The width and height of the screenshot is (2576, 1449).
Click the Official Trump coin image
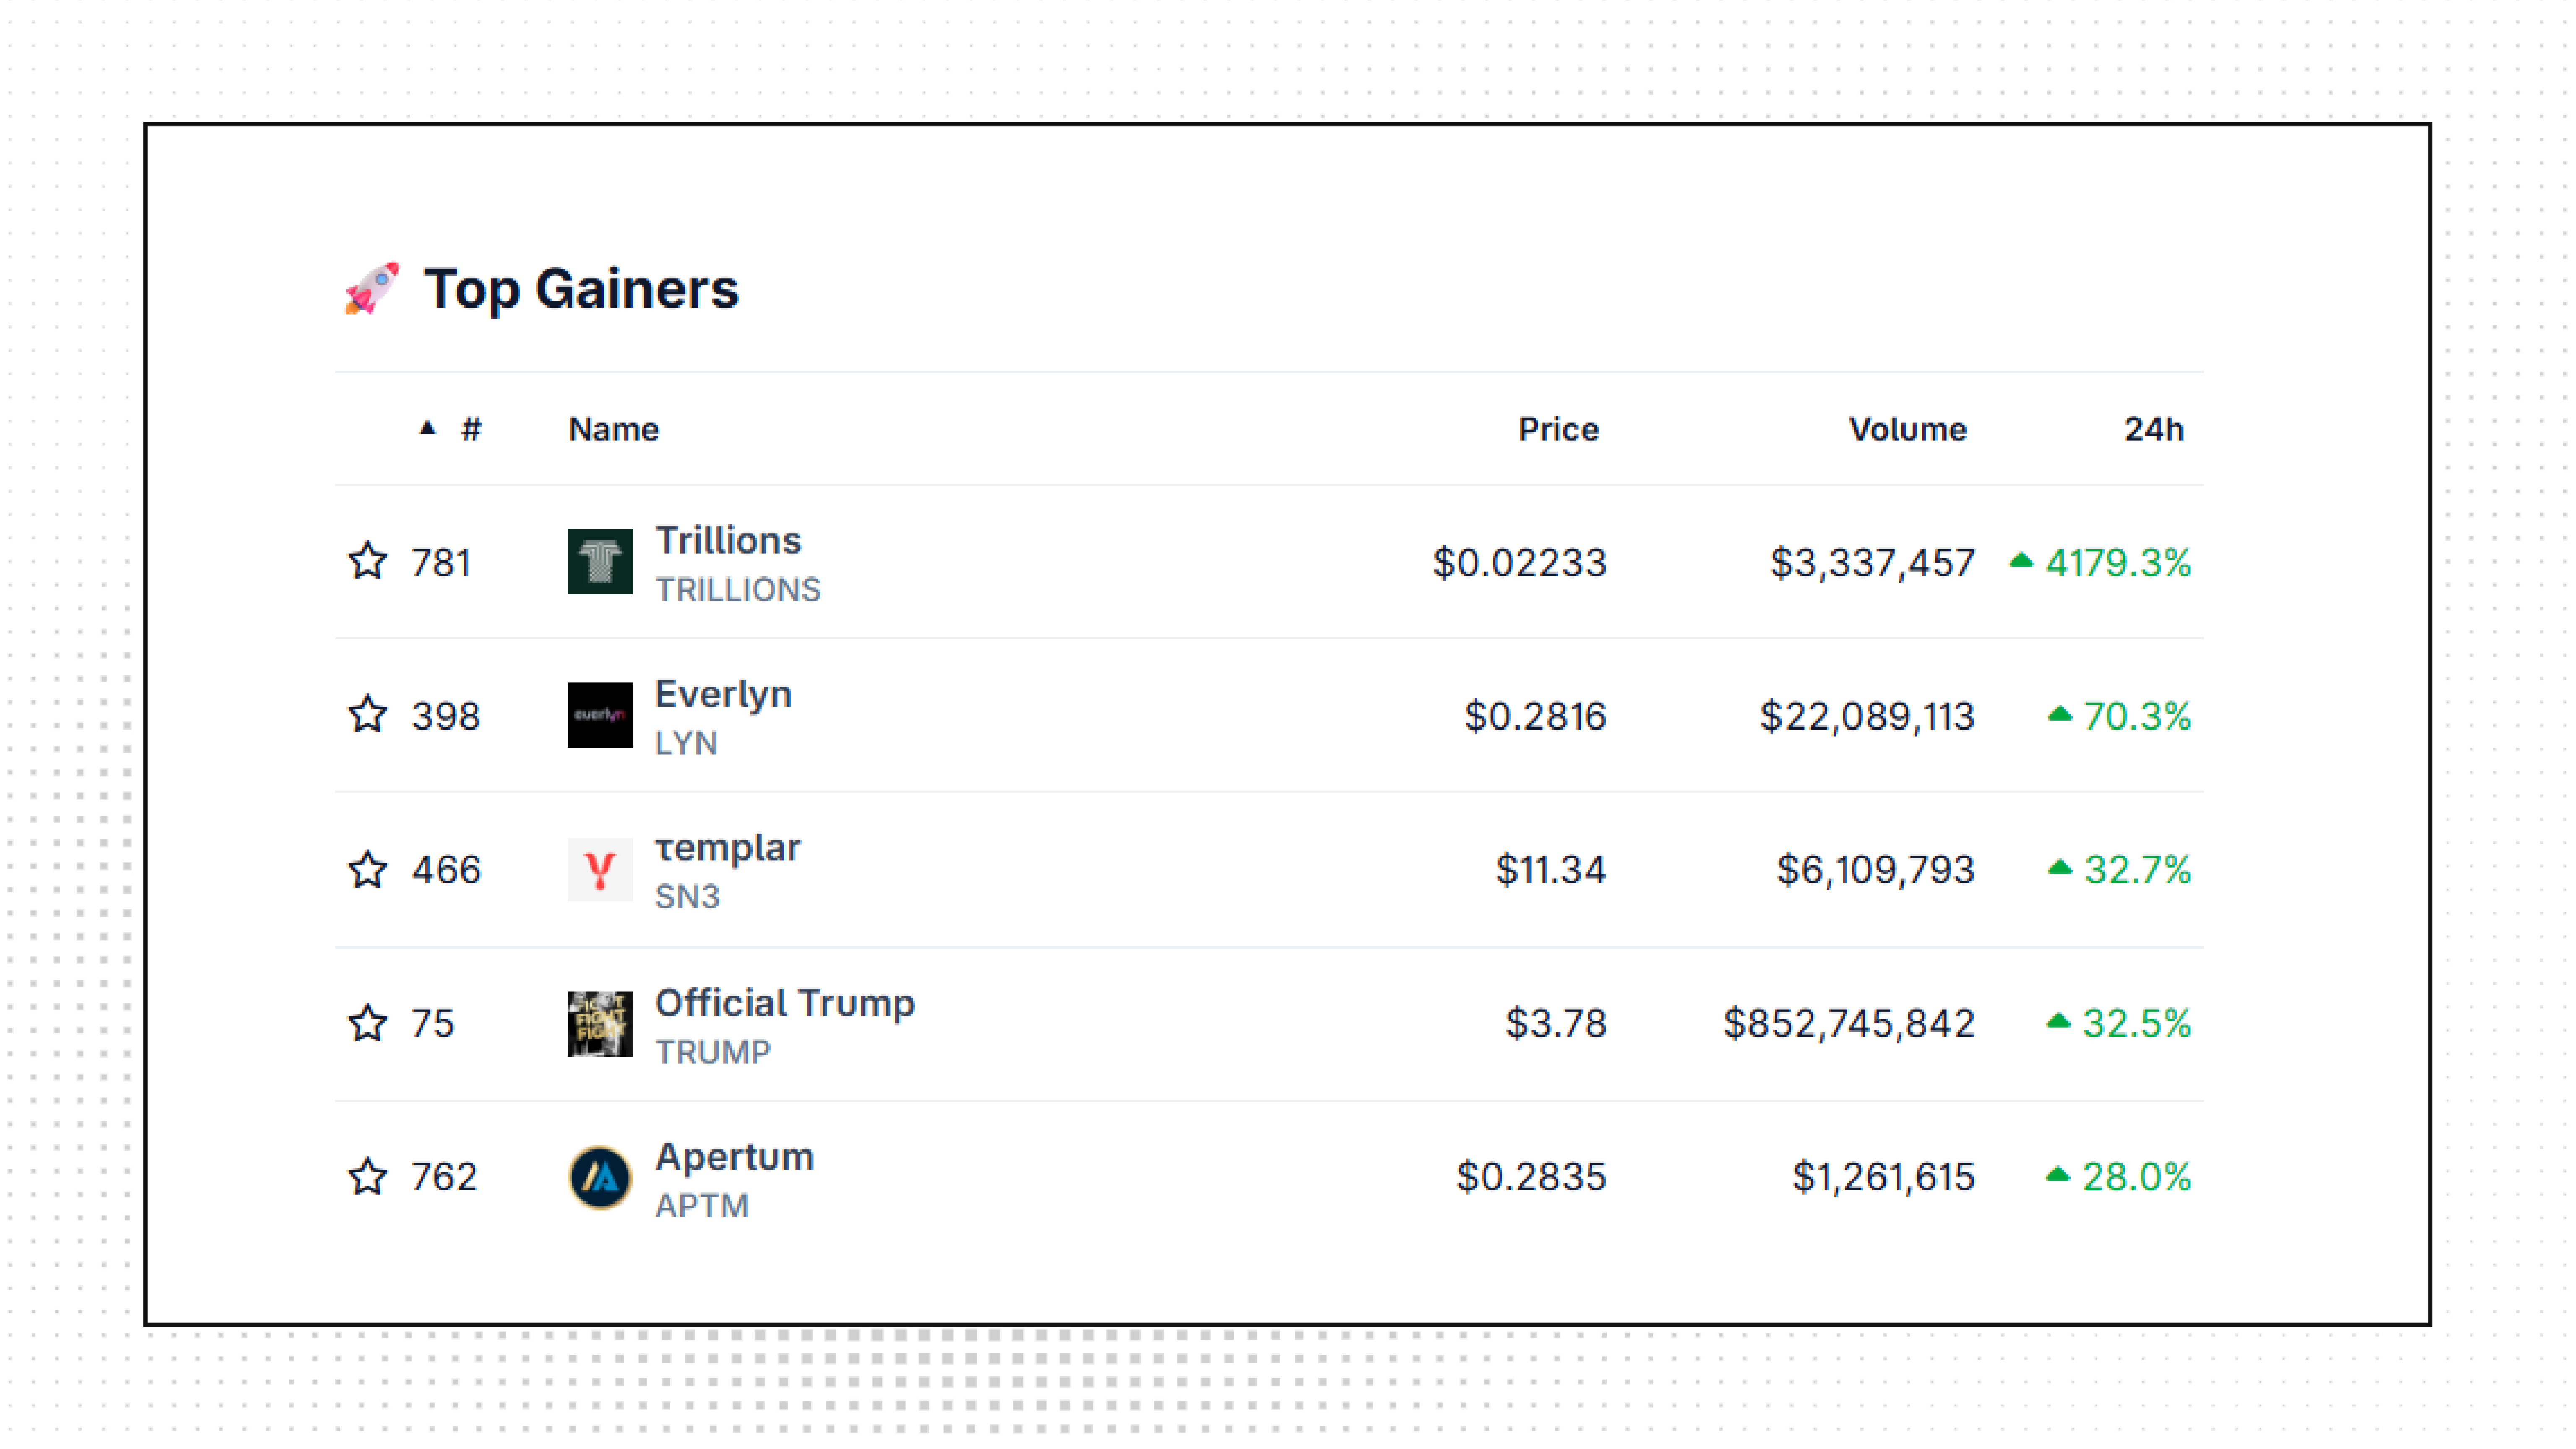coord(599,1023)
